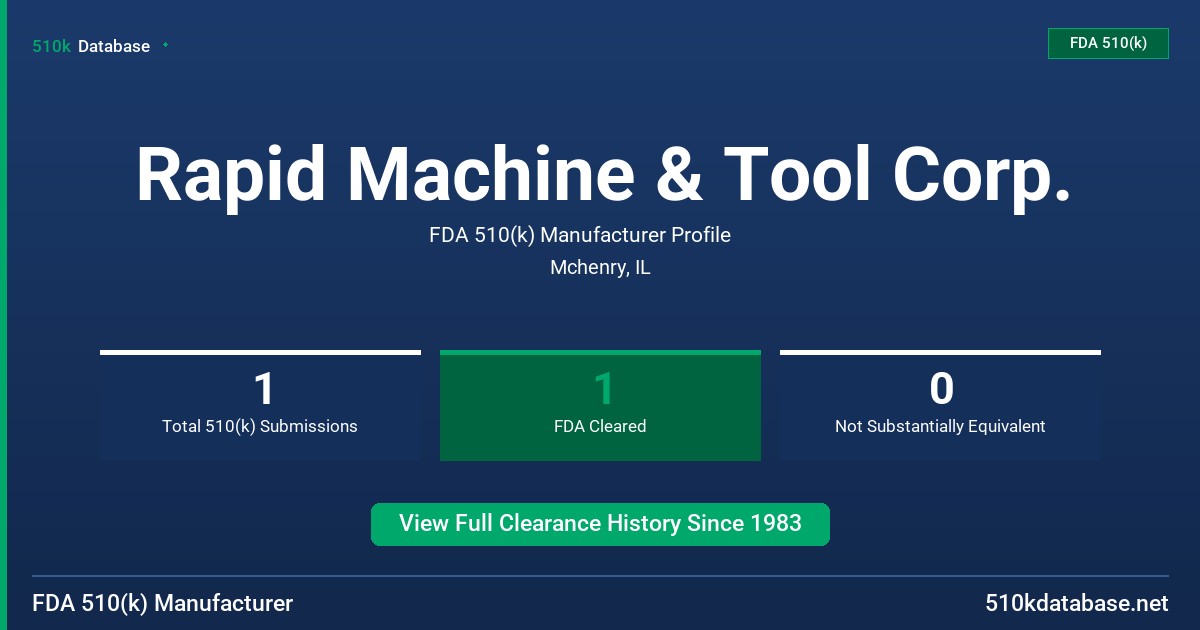The image size is (1200, 630).
Task: Click the FDA 510(k) Manufacturer footer text
Action: (x=163, y=603)
